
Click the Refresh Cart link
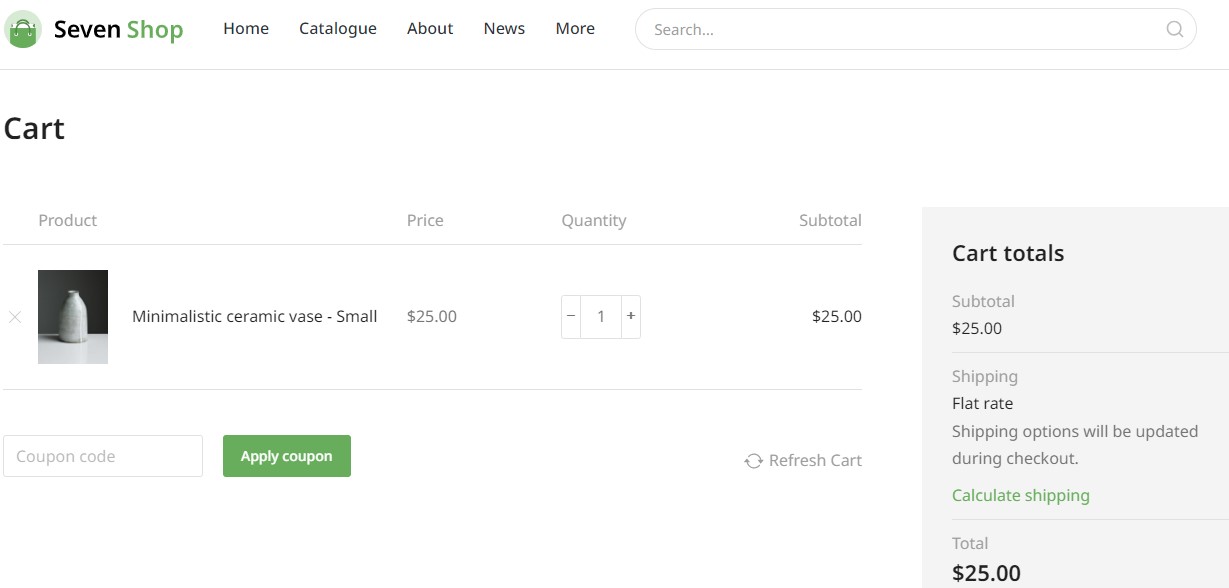point(803,461)
